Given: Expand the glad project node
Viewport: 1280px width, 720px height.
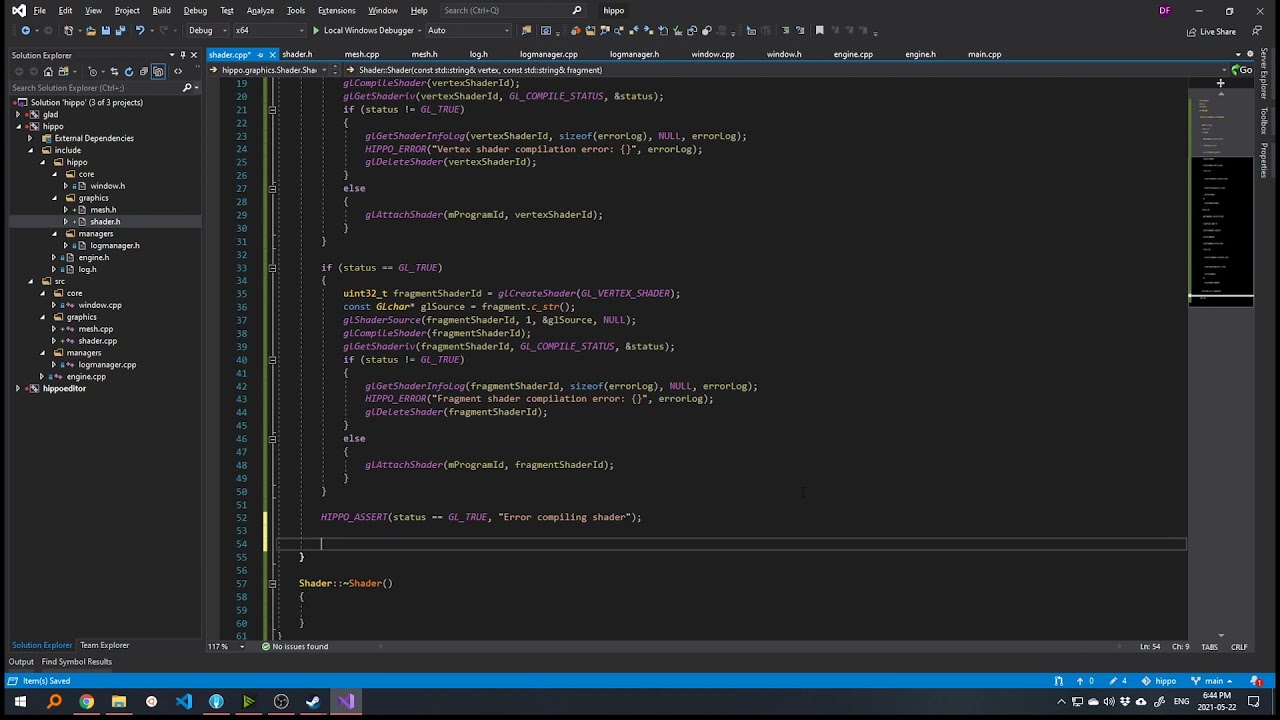Looking at the screenshot, I should [18, 114].
